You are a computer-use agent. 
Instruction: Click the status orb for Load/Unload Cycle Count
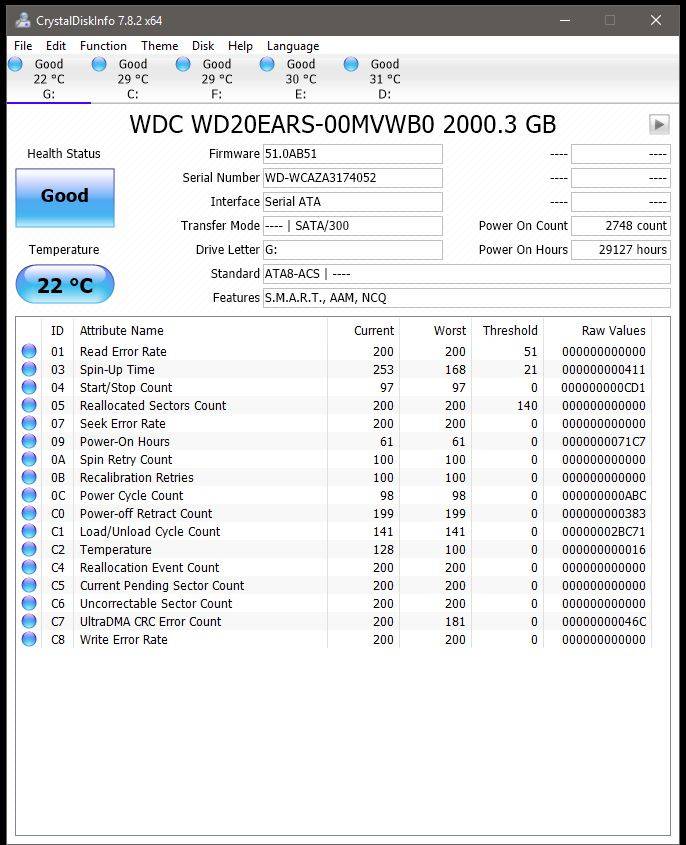[x=29, y=531]
